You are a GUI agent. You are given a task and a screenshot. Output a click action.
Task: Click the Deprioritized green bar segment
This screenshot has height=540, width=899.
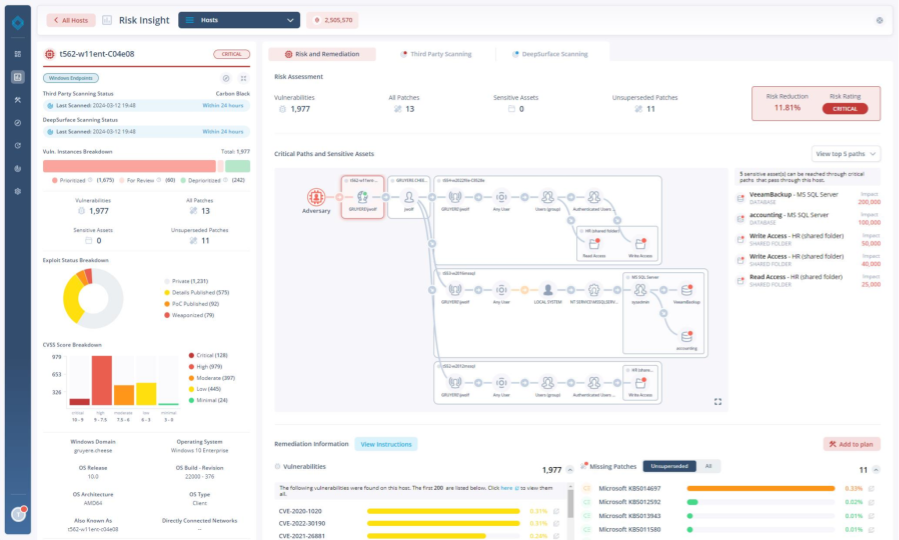[x=237, y=166]
